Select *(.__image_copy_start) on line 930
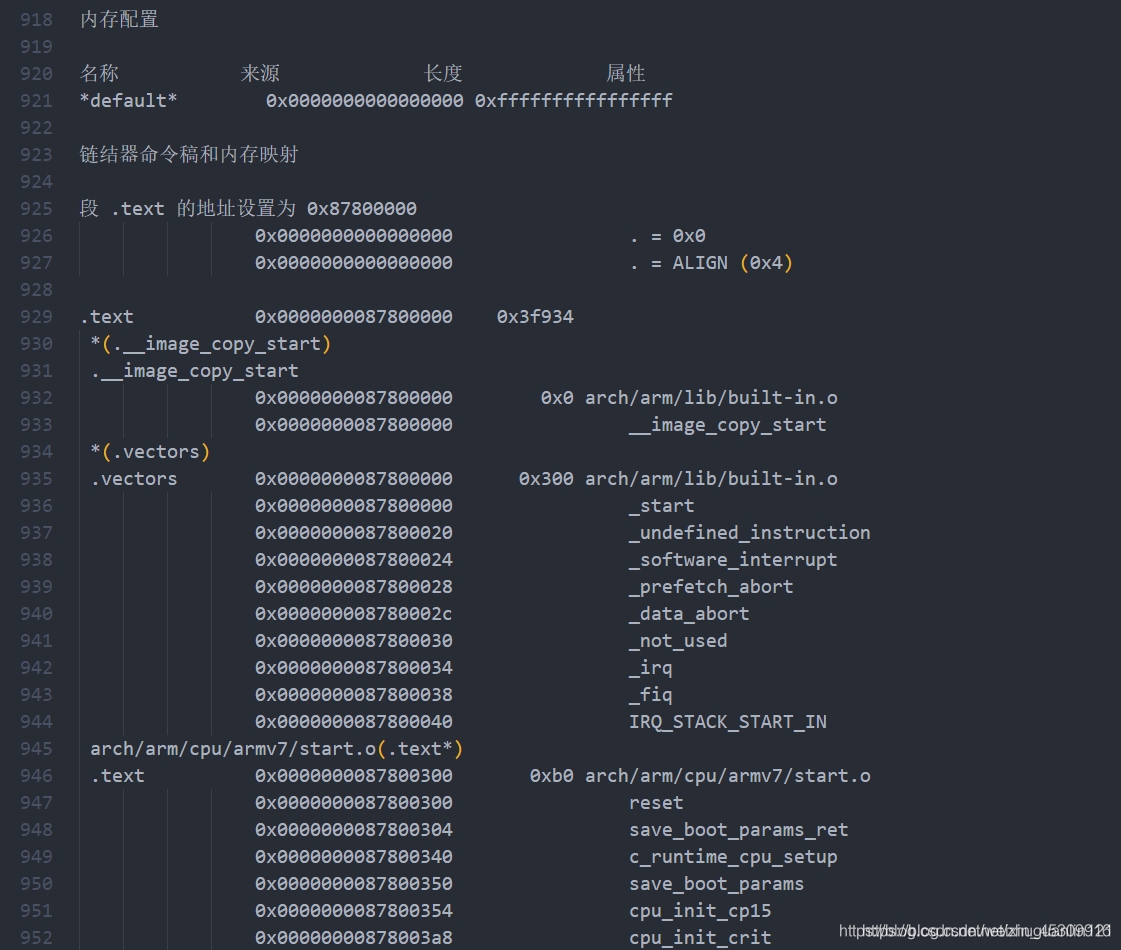Image resolution: width=1121 pixels, height=950 pixels. tap(211, 344)
